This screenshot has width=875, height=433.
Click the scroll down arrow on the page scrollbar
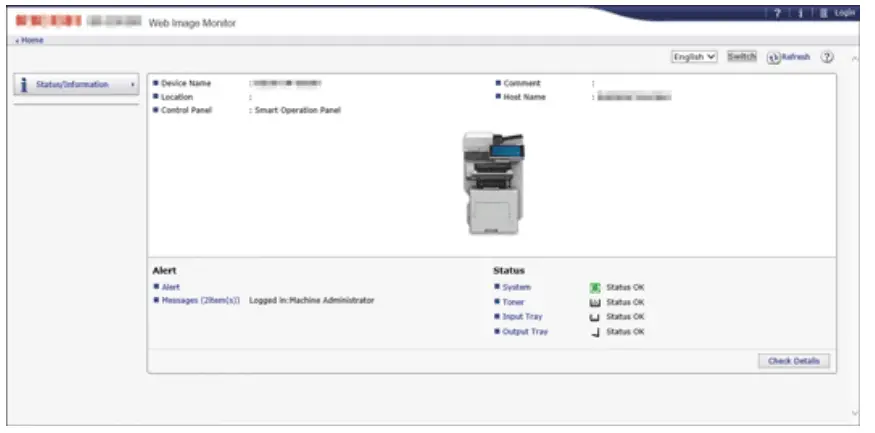click(855, 413)
